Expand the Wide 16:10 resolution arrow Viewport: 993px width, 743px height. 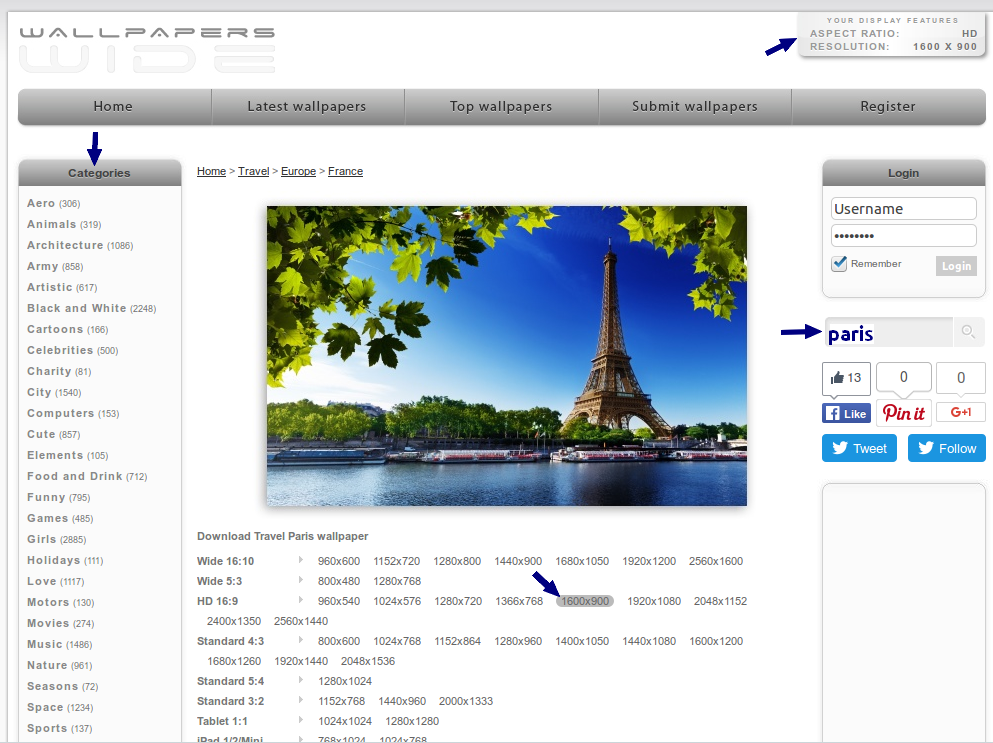[x=301, y=560]
